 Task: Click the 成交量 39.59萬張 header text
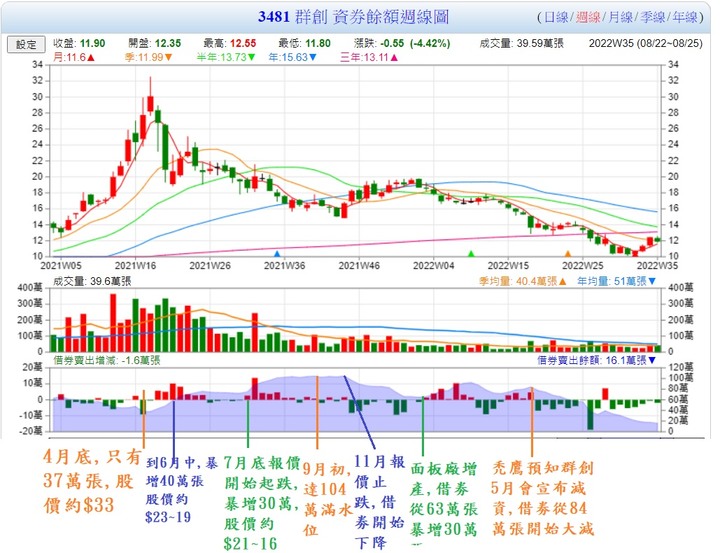click(x=522, y=44)
